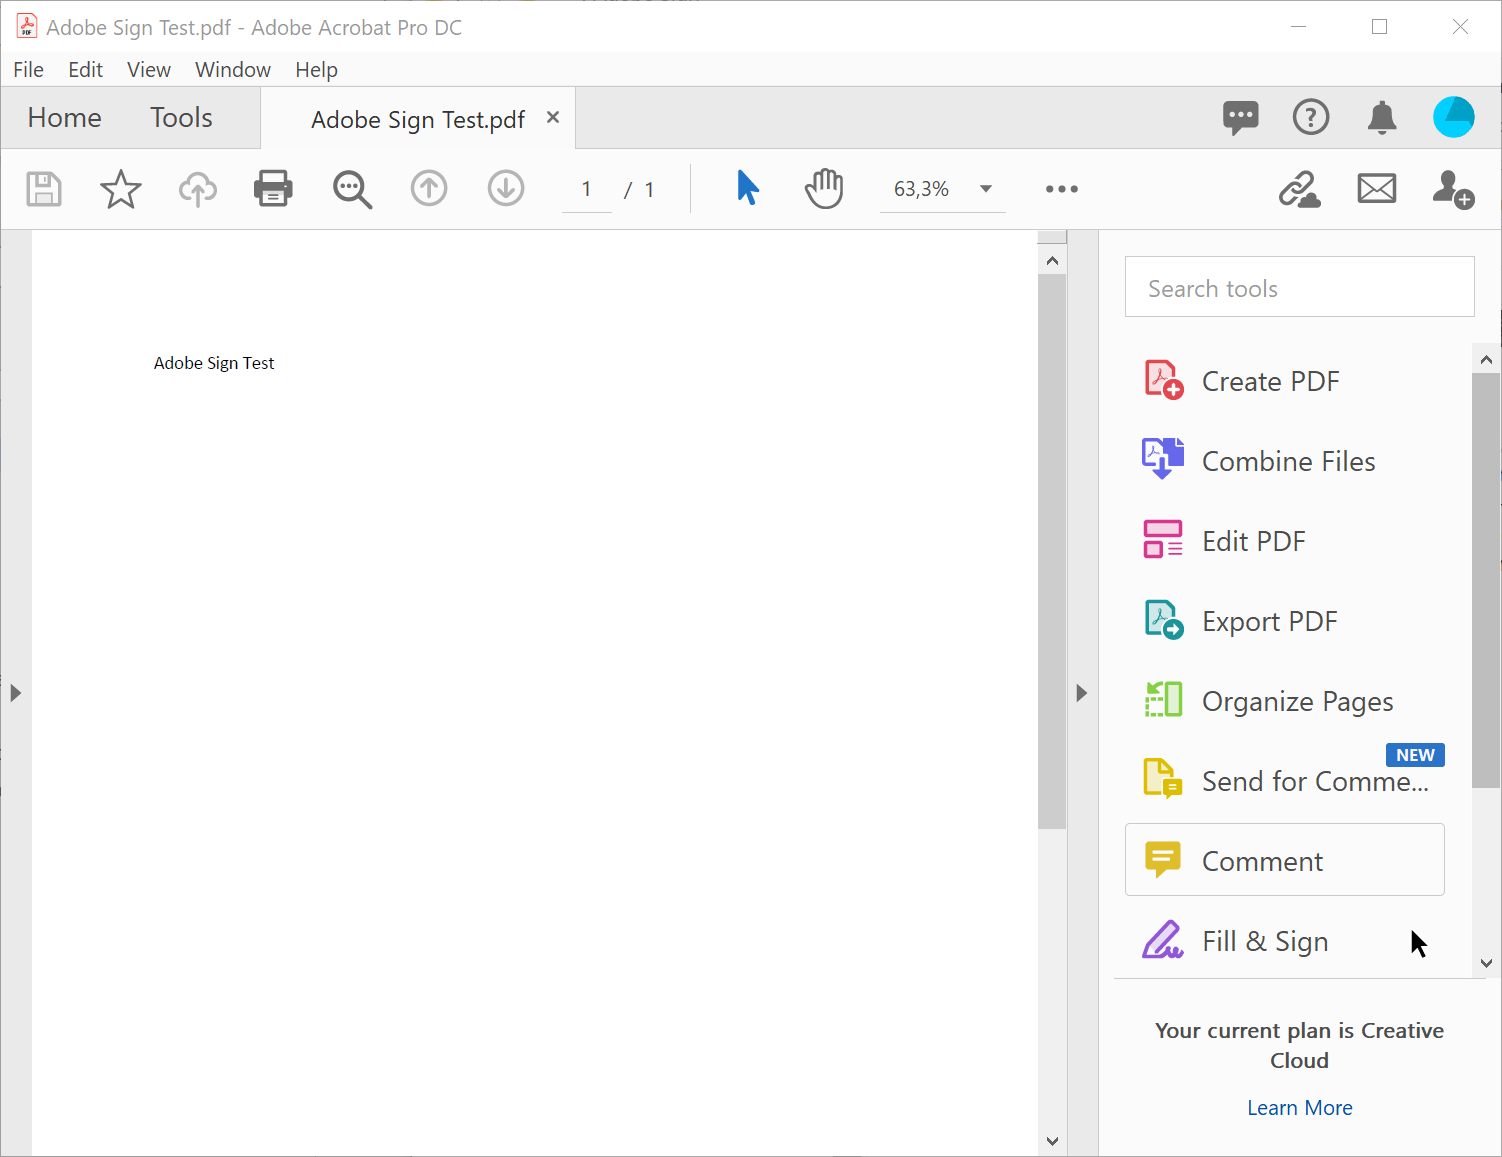Go to next page arrow icon
Image resolution: width=1502 pixels, height=1157 pixels.
[506, 188]
